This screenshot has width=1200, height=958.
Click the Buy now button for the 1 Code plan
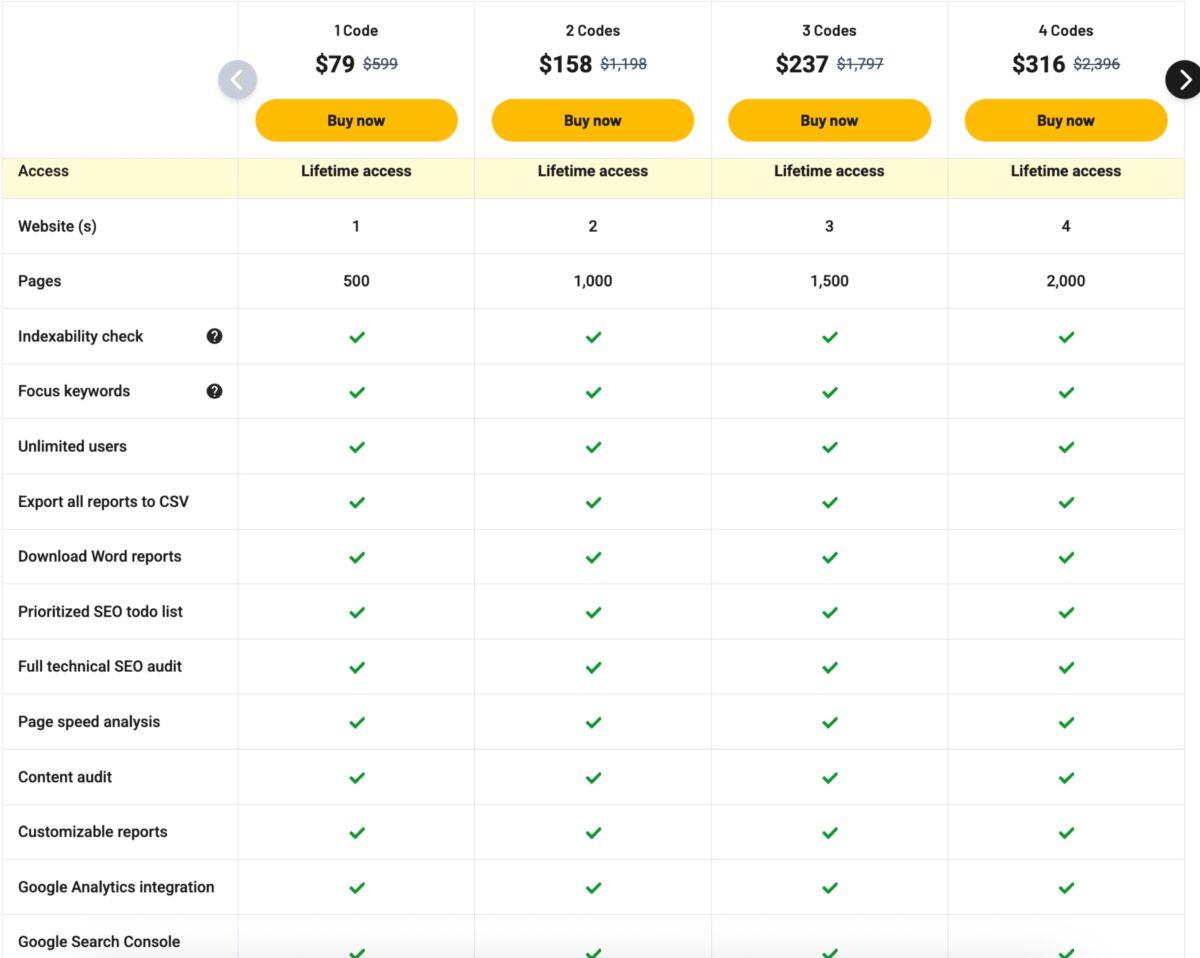356,119
